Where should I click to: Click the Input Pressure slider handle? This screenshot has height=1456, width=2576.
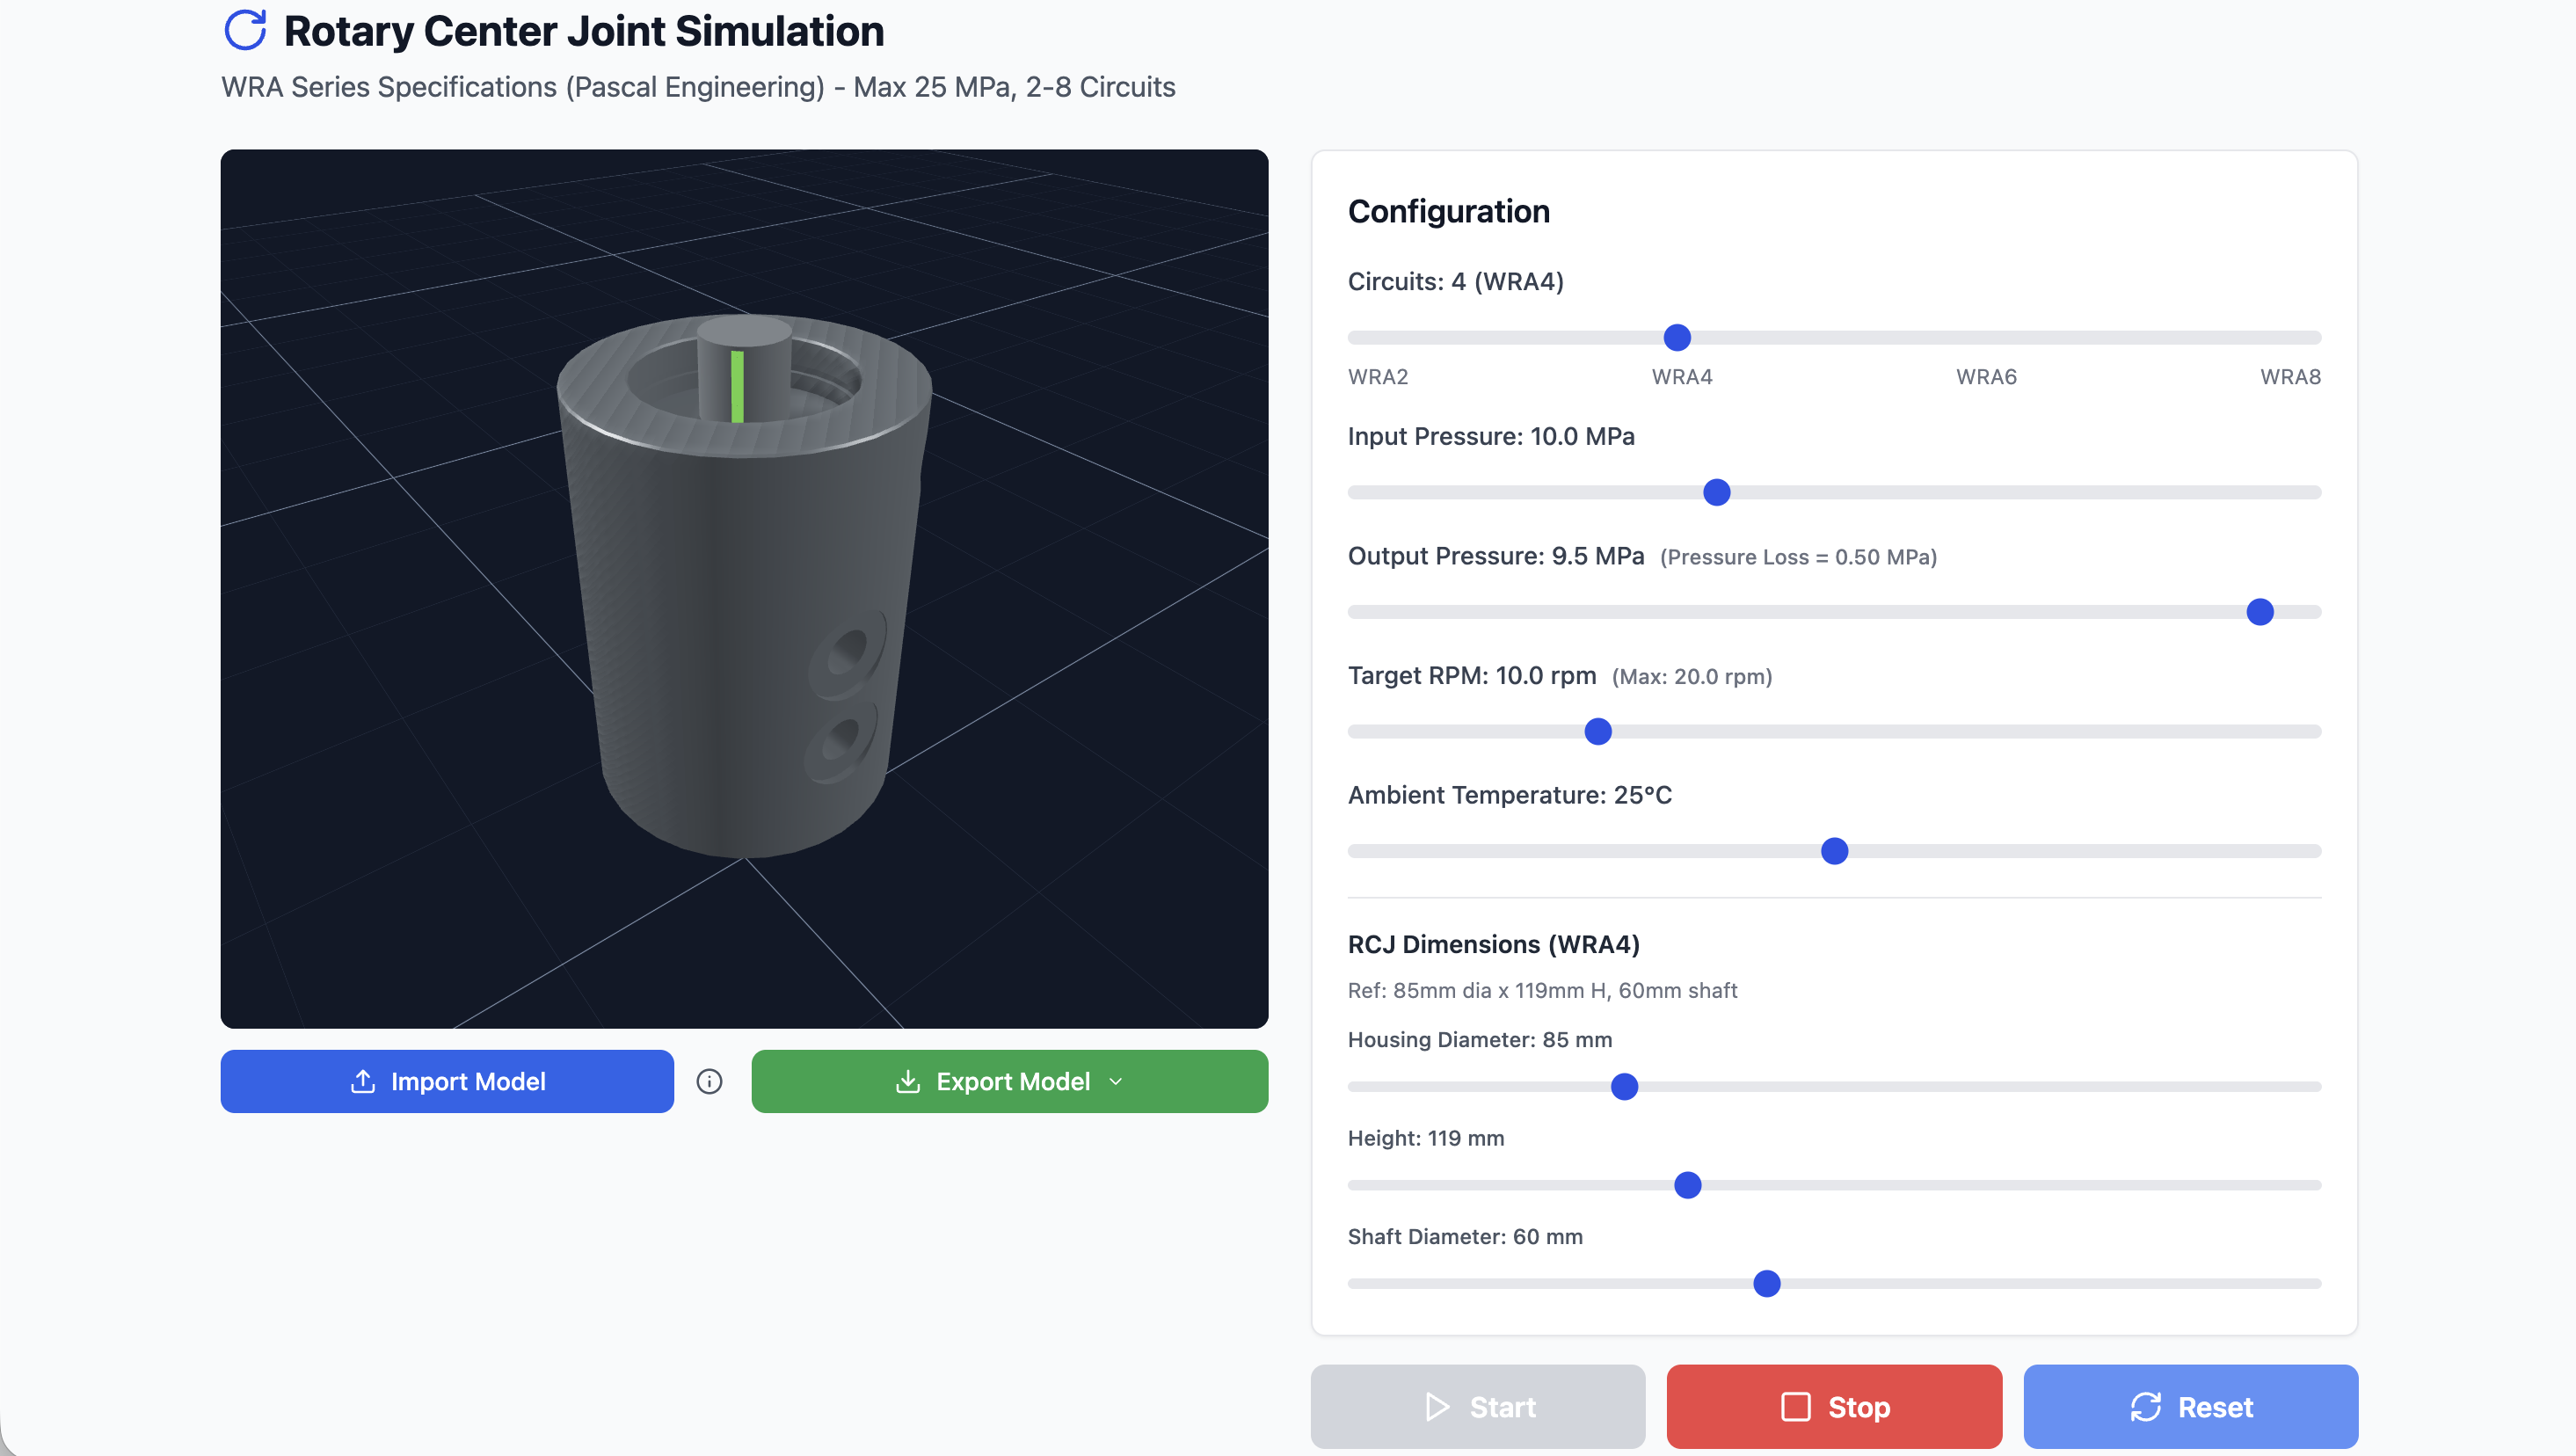click(x=1716, y=492)
